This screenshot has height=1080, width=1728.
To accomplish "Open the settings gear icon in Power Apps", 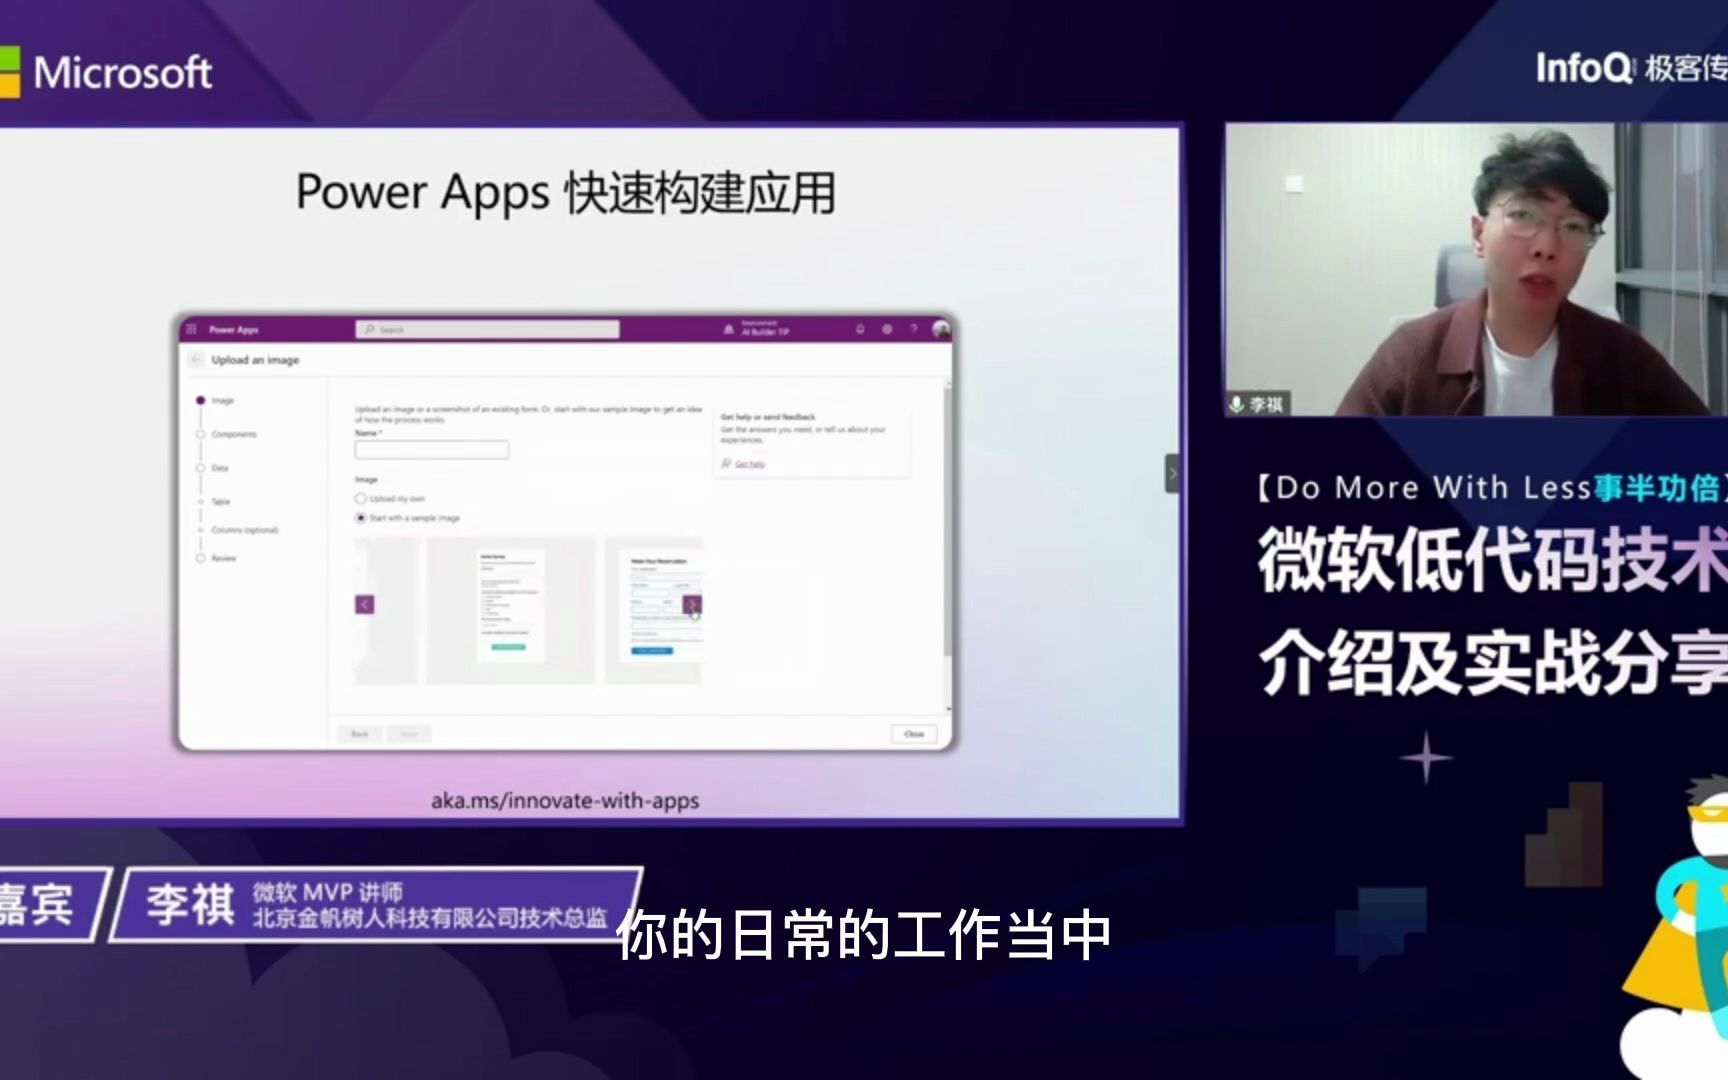I will click(887, 329).
